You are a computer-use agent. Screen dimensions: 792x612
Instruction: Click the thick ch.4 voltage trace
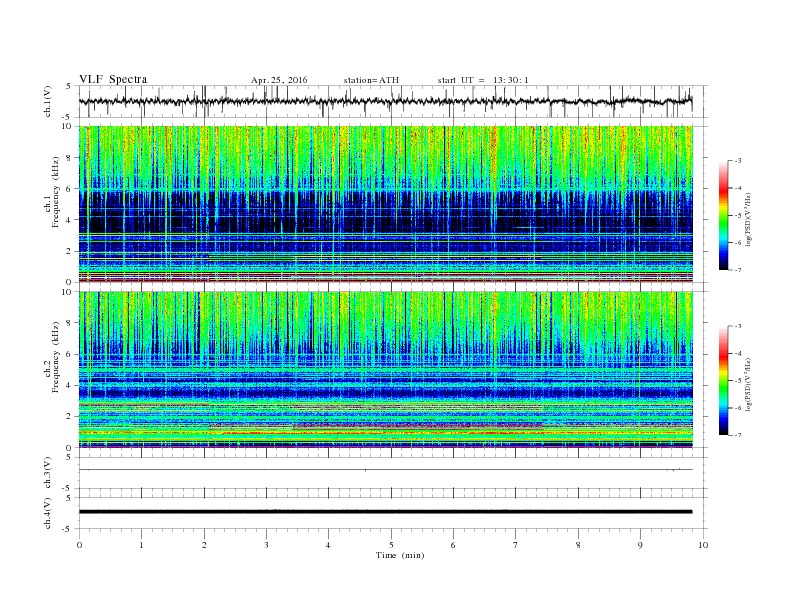(x=385, y=512)
